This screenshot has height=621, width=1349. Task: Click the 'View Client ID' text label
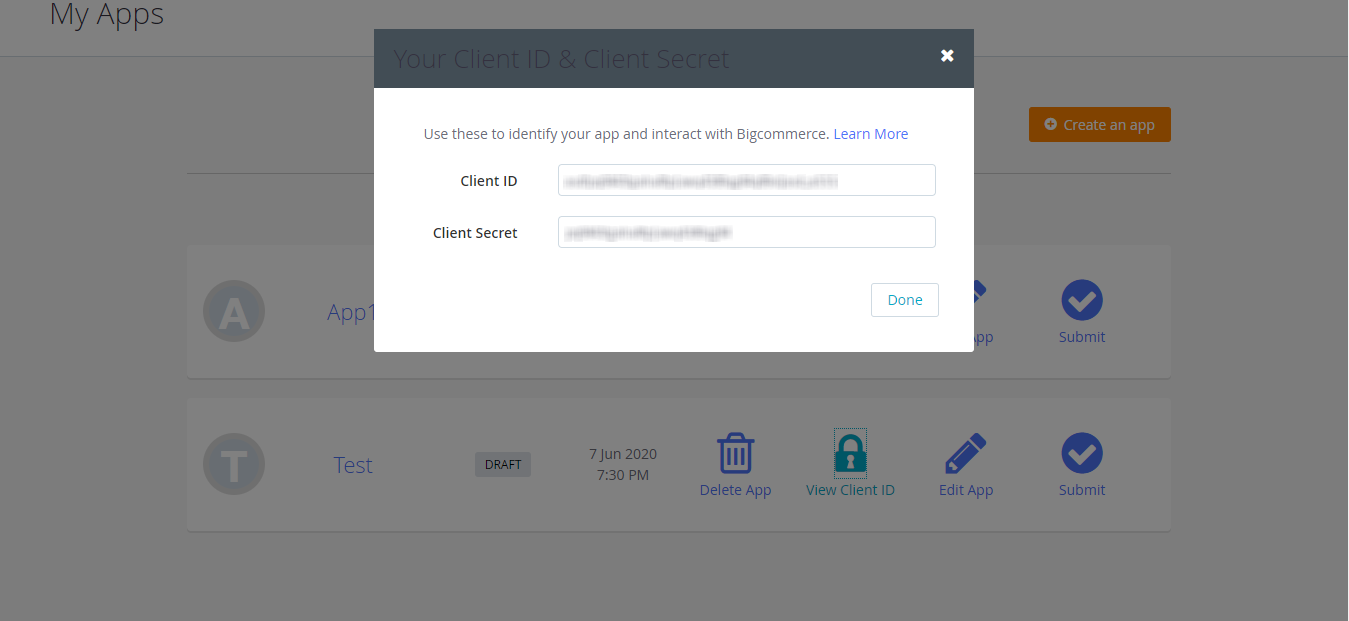click(x=850, y=490)
